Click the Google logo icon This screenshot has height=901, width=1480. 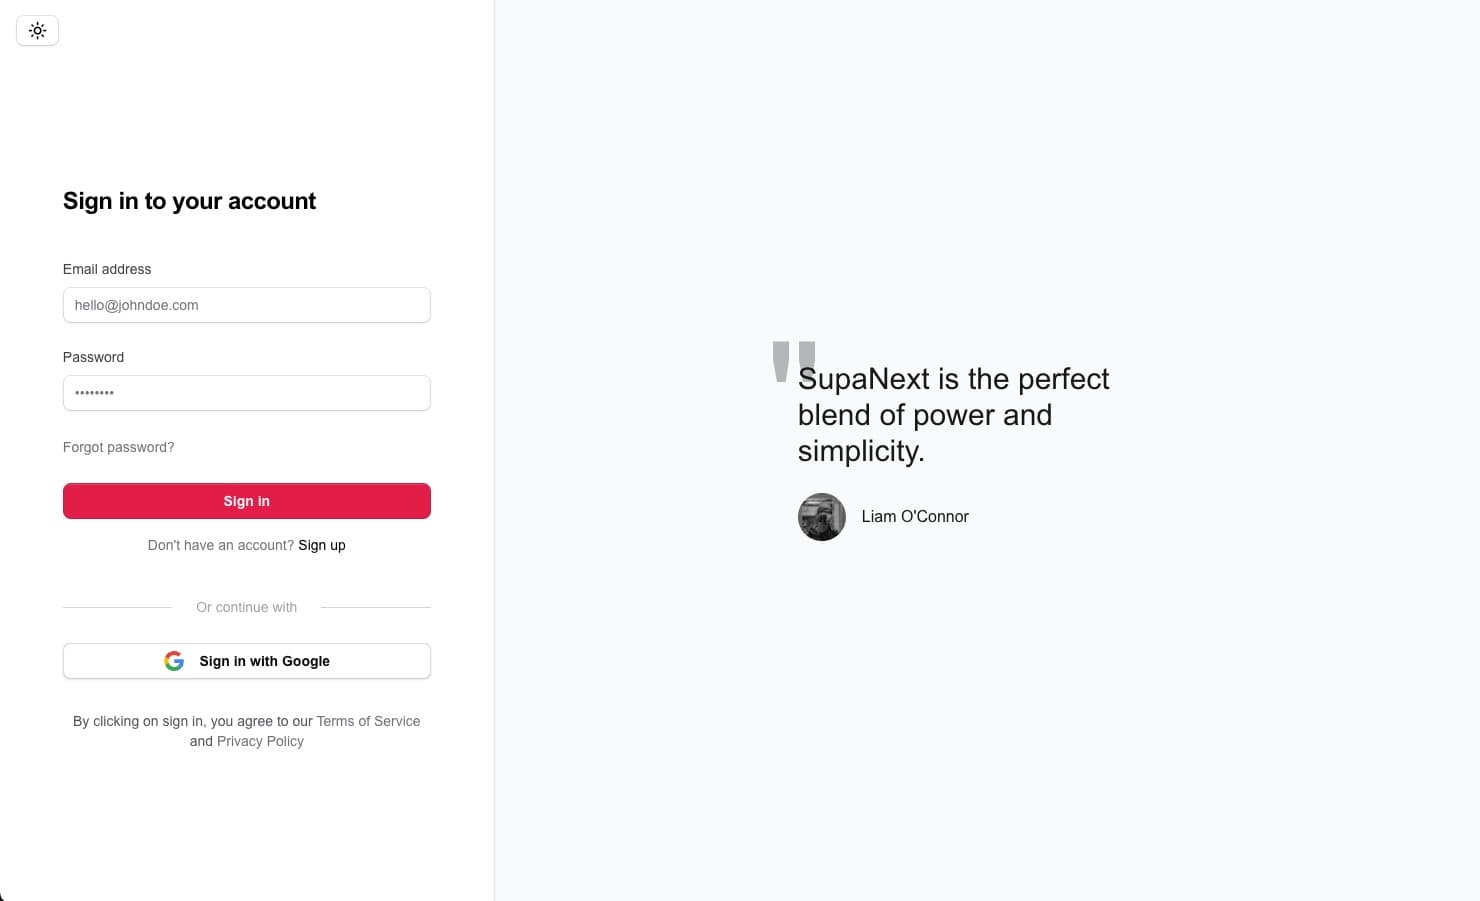click(x=174, y=661)
